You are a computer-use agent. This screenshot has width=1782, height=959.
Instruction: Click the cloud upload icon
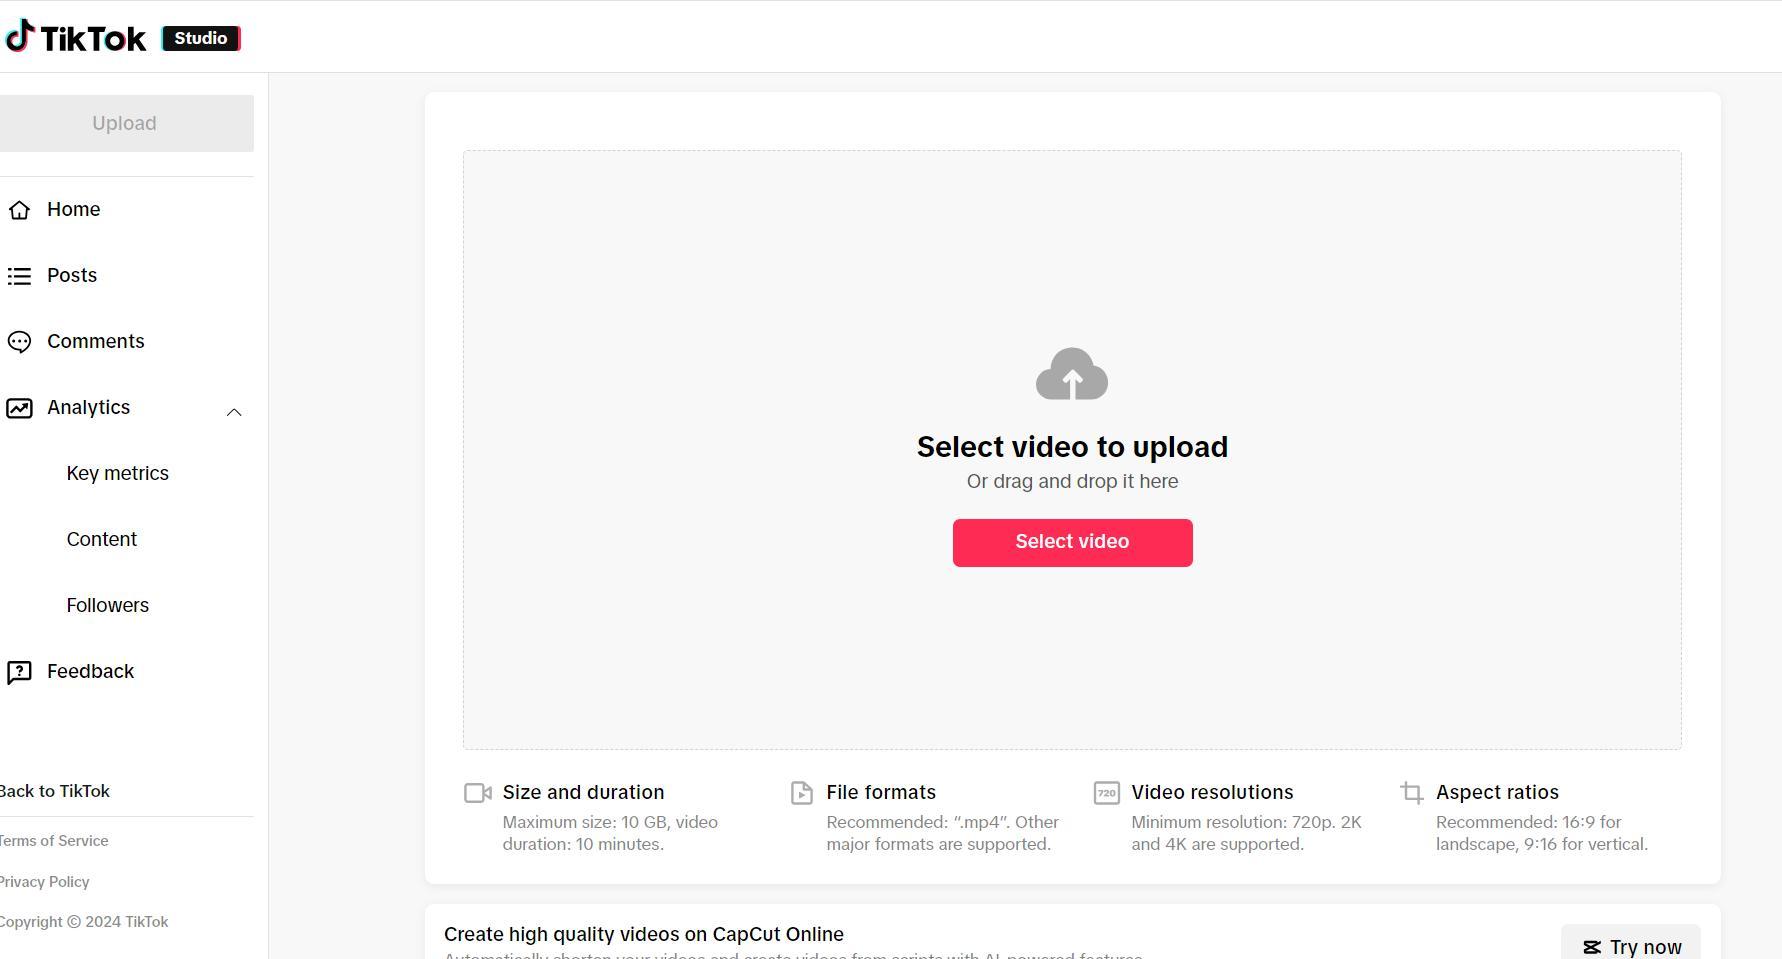pyautogui.click(x=1072, y=374)
